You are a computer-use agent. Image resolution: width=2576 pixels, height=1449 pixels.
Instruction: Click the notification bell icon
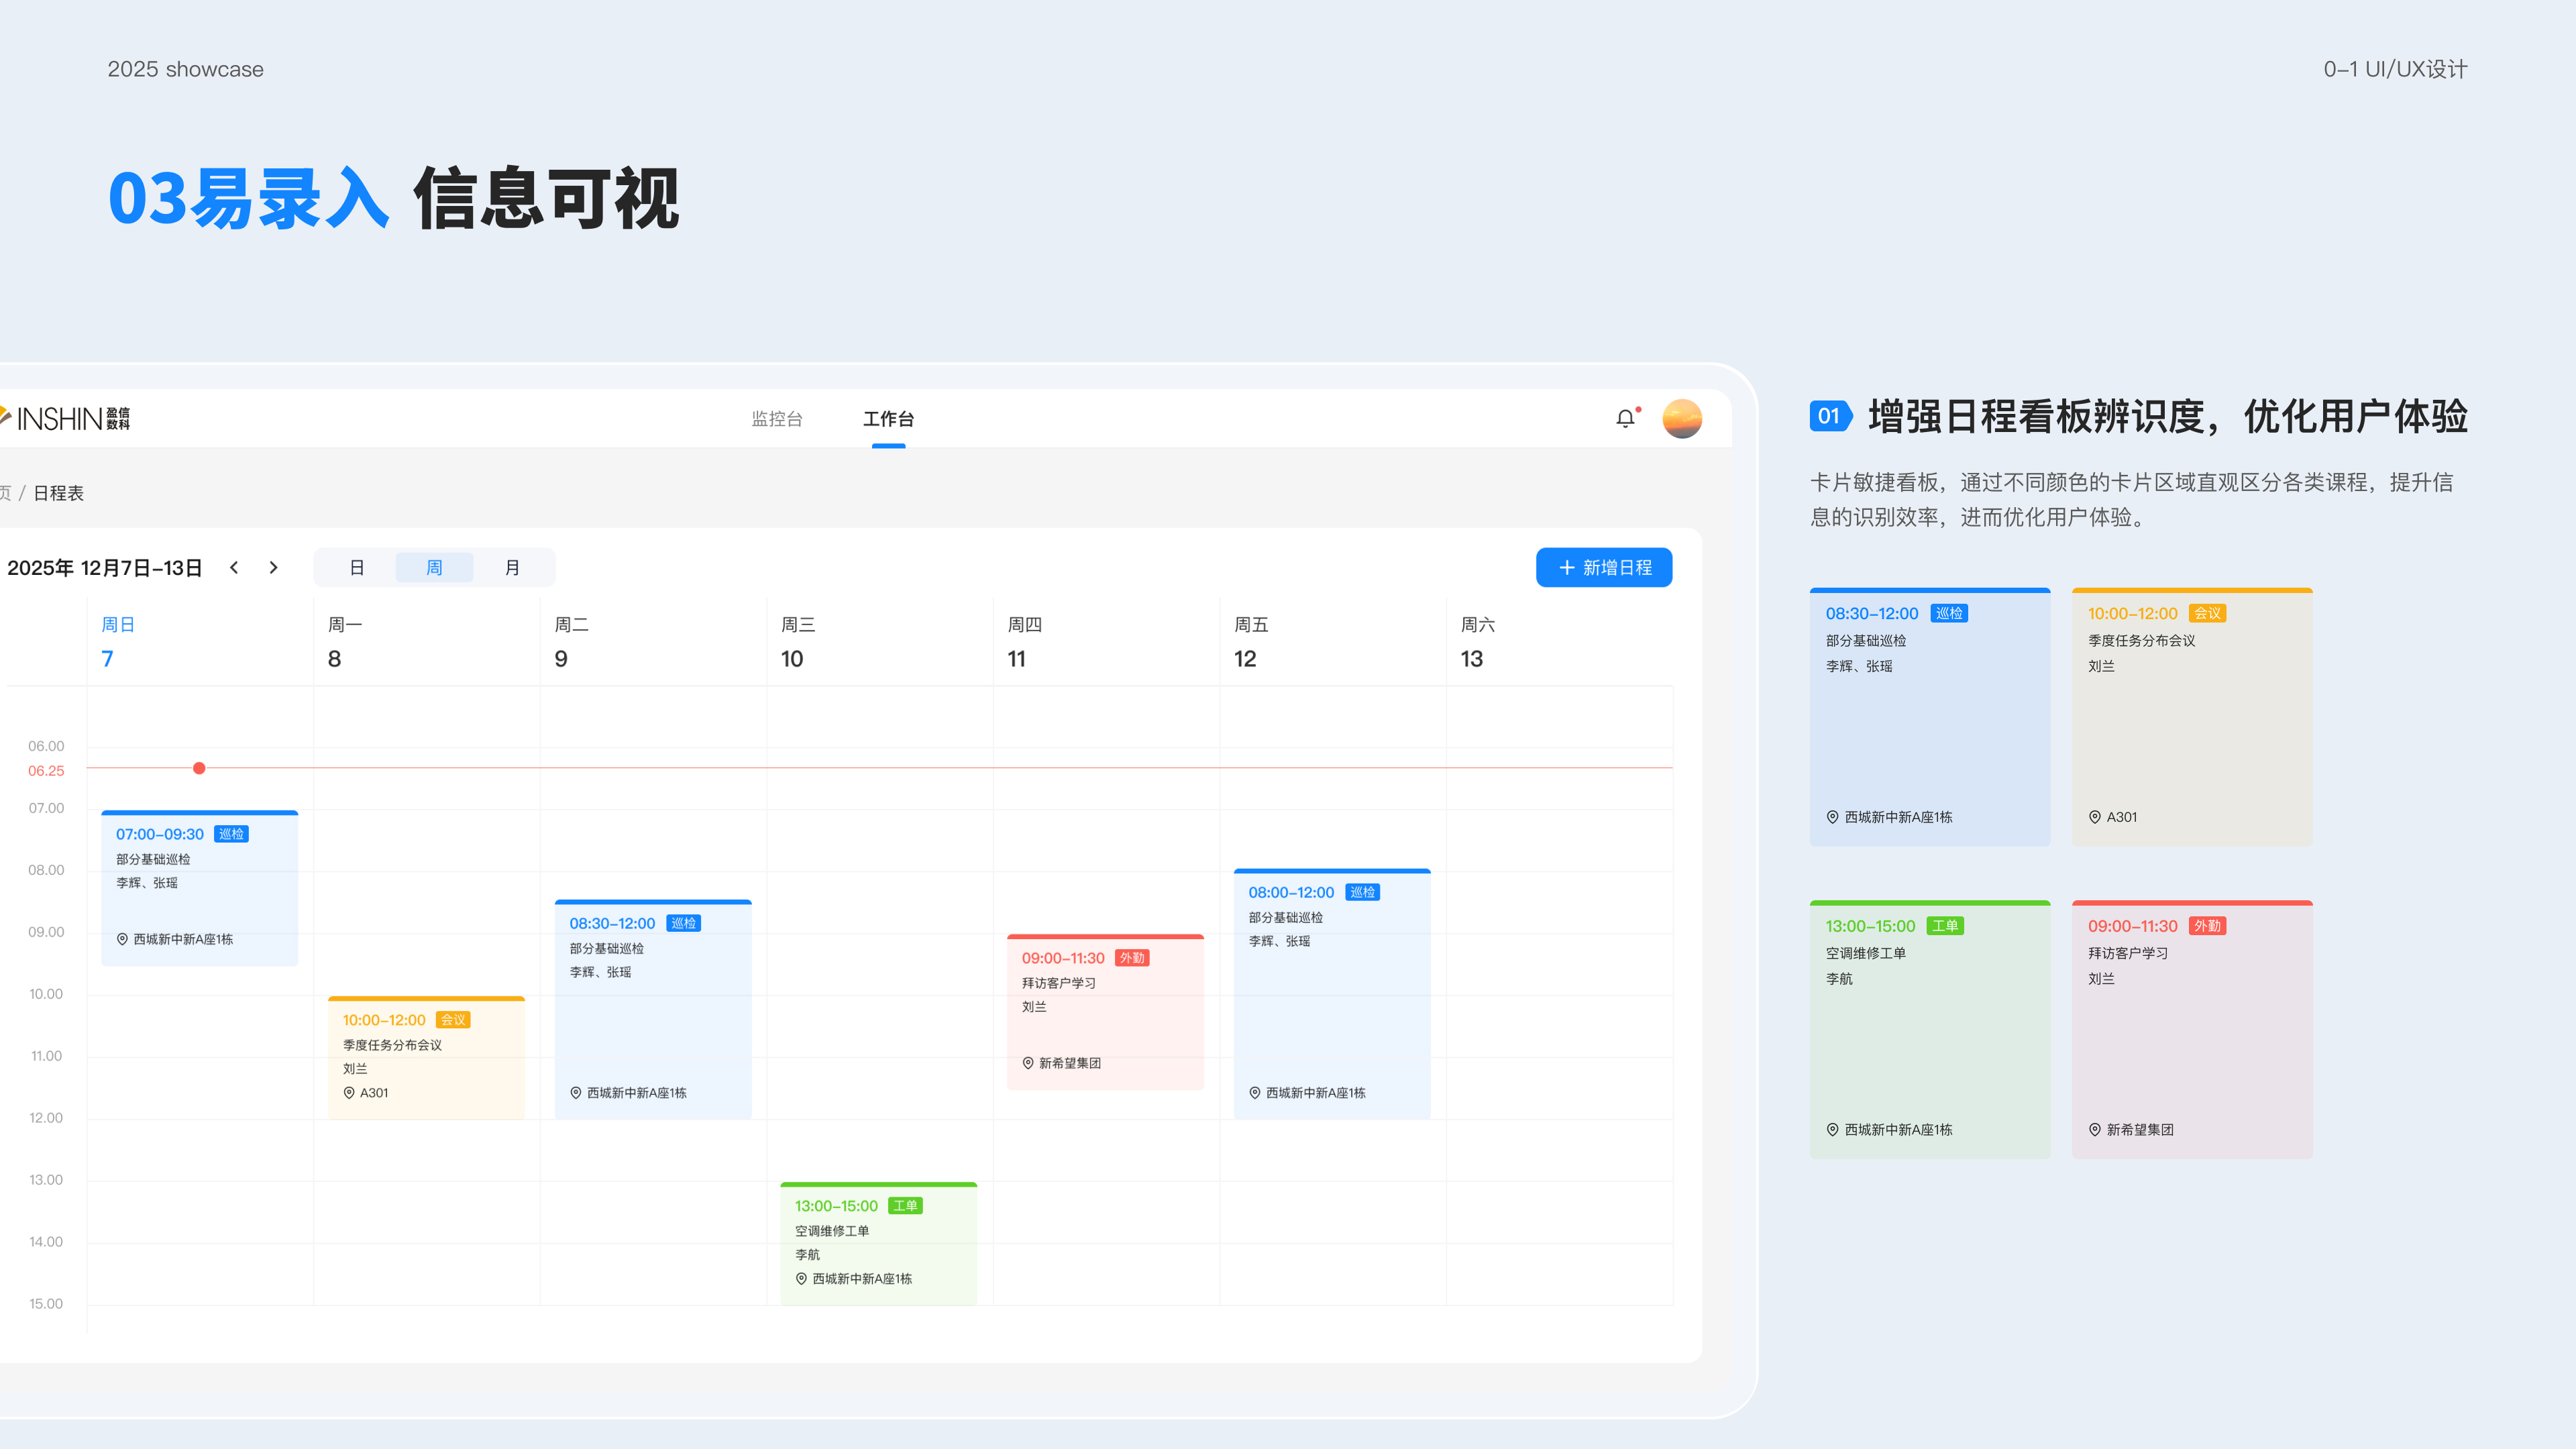[1625, 419]
